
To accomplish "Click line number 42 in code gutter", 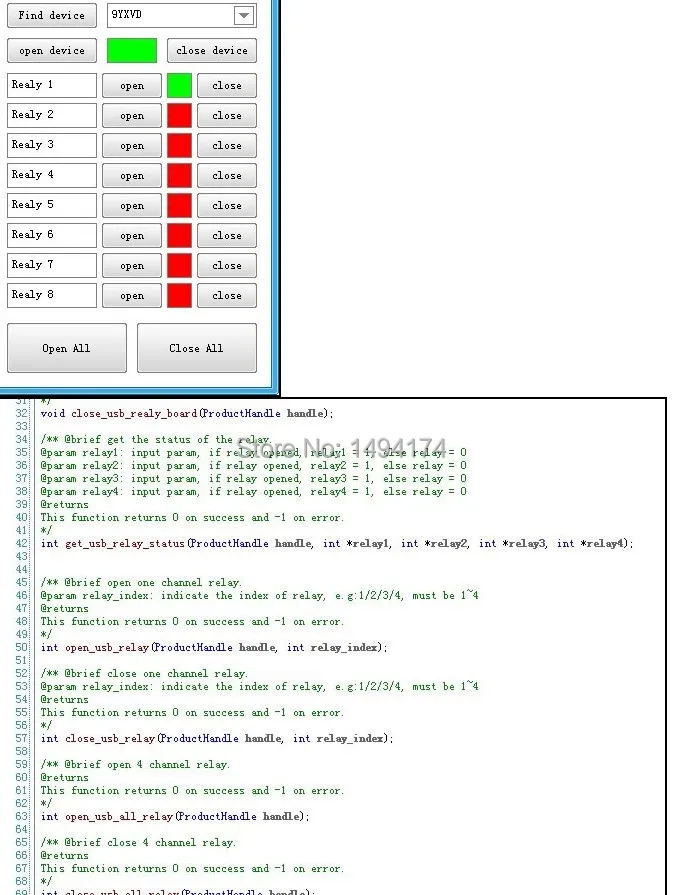I will [x=22, y=543].
